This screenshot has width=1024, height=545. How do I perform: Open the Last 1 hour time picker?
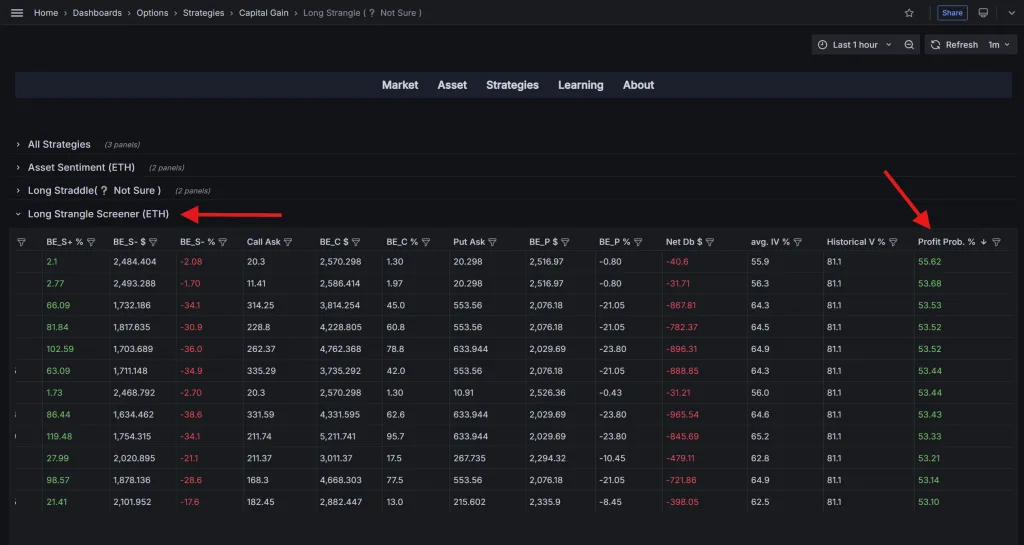pos(855,45)
